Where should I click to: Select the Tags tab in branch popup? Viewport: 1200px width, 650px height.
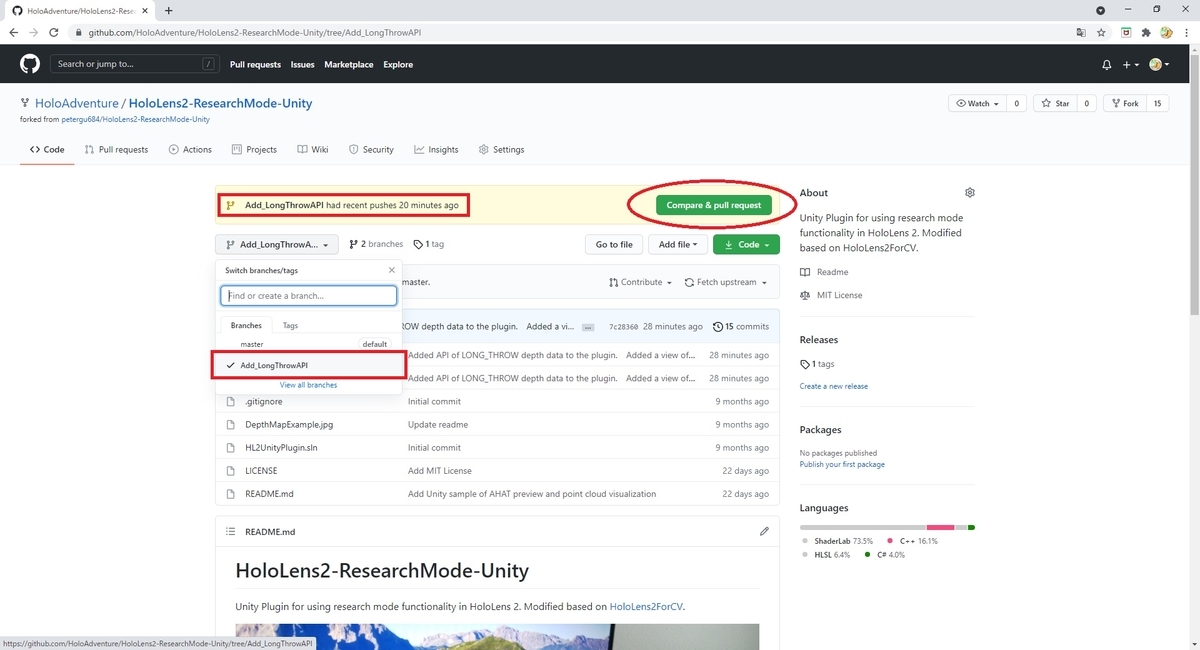pyautogui.click(x=290, y=325)
